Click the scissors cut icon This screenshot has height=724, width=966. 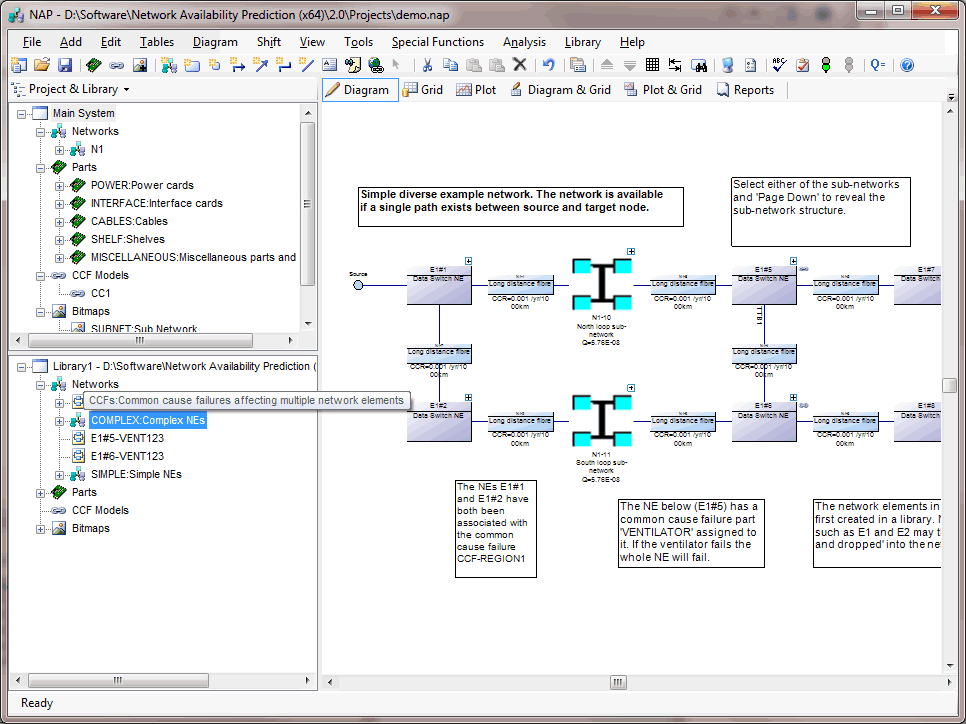[x=427, y=65]
